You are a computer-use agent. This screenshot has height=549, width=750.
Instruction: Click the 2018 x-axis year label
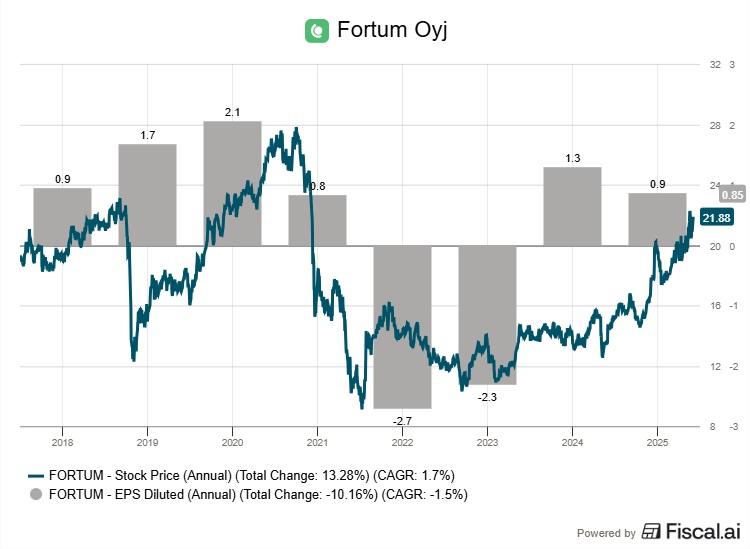pyautogui.click(x=62, y=441)
